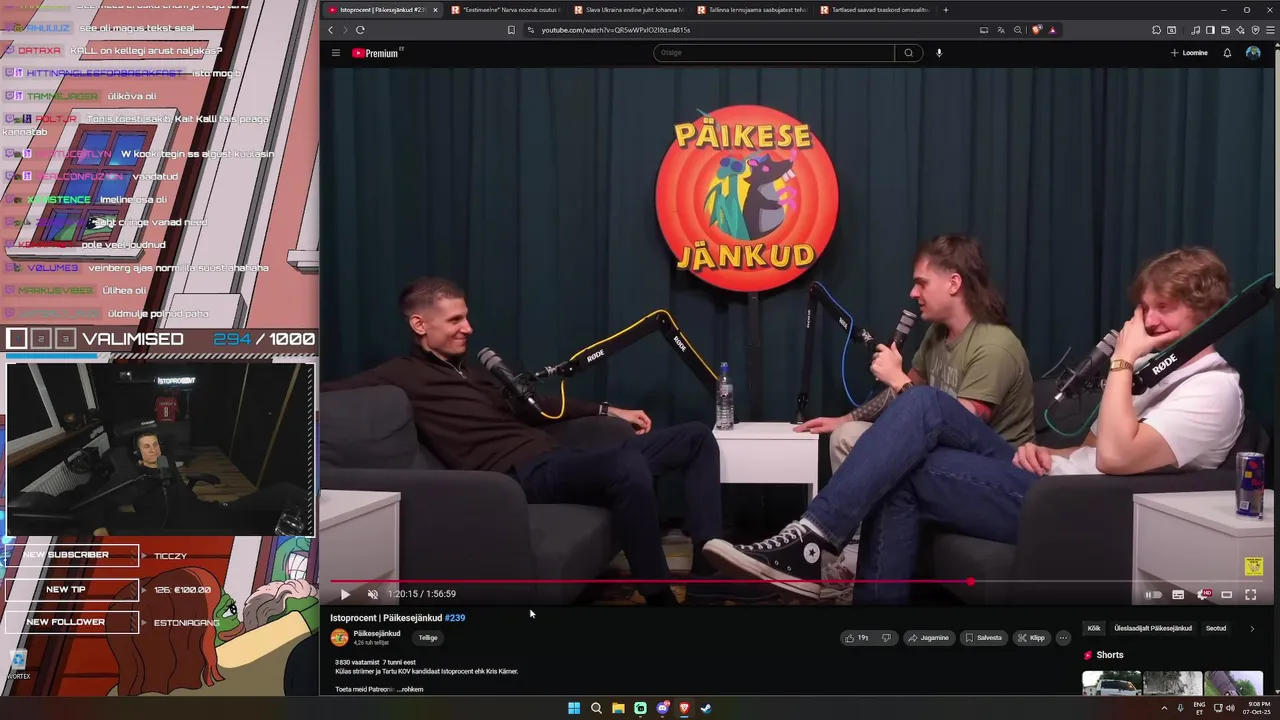Bookmark the page using bookmark icon
The width and height of the screenshot is (1280, 720).
(511, 30)
